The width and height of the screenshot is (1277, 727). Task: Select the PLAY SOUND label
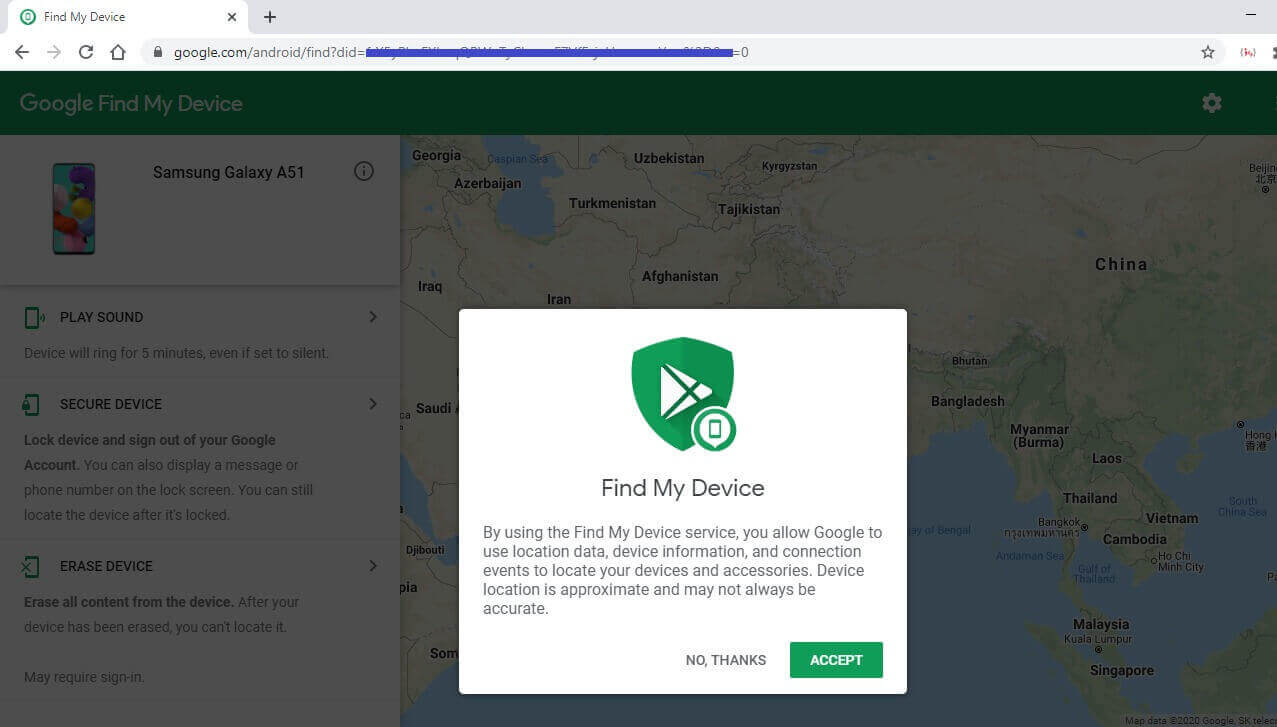(101, 317)
